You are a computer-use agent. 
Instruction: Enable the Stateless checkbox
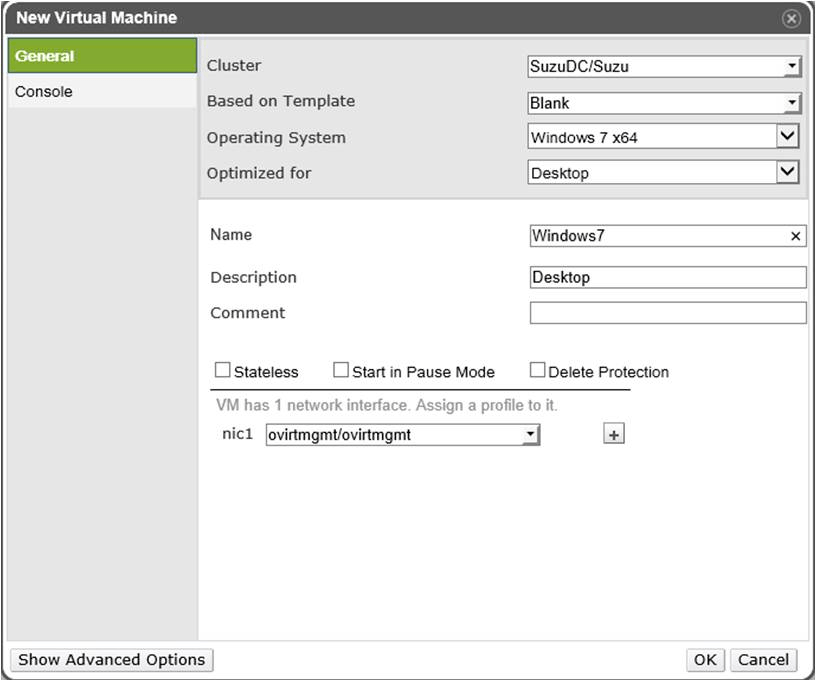(x=222, y=371)
